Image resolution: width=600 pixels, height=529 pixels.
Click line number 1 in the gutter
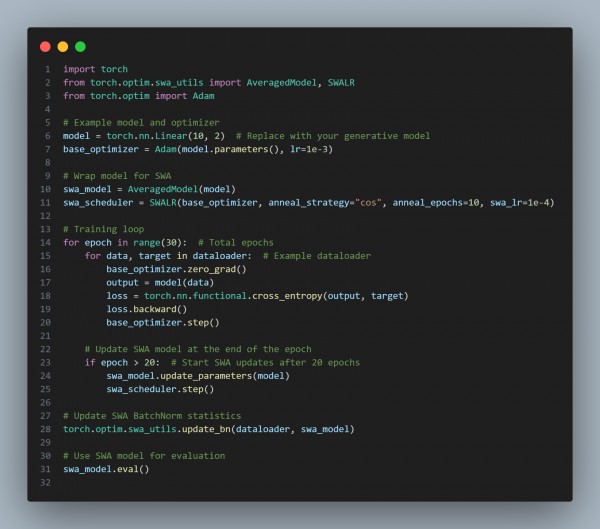(46, 69)
